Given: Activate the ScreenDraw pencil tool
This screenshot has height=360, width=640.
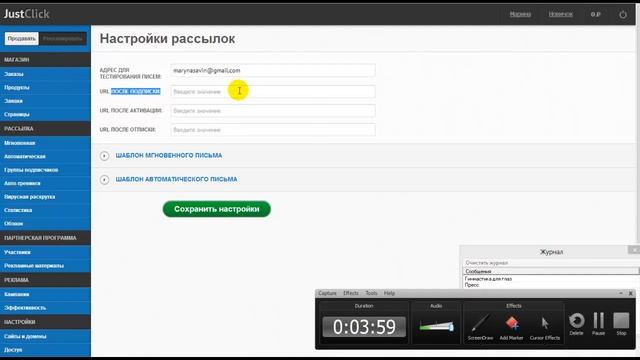Looking at the screenshot, I should [480, 326].
